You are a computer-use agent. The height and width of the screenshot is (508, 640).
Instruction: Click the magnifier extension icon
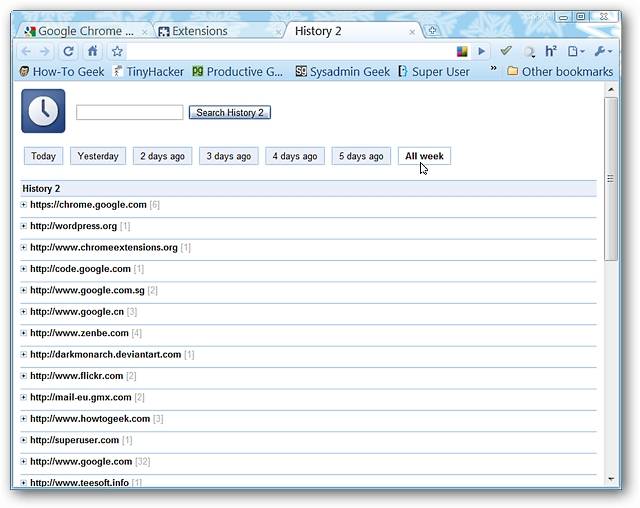click(529, 52)
